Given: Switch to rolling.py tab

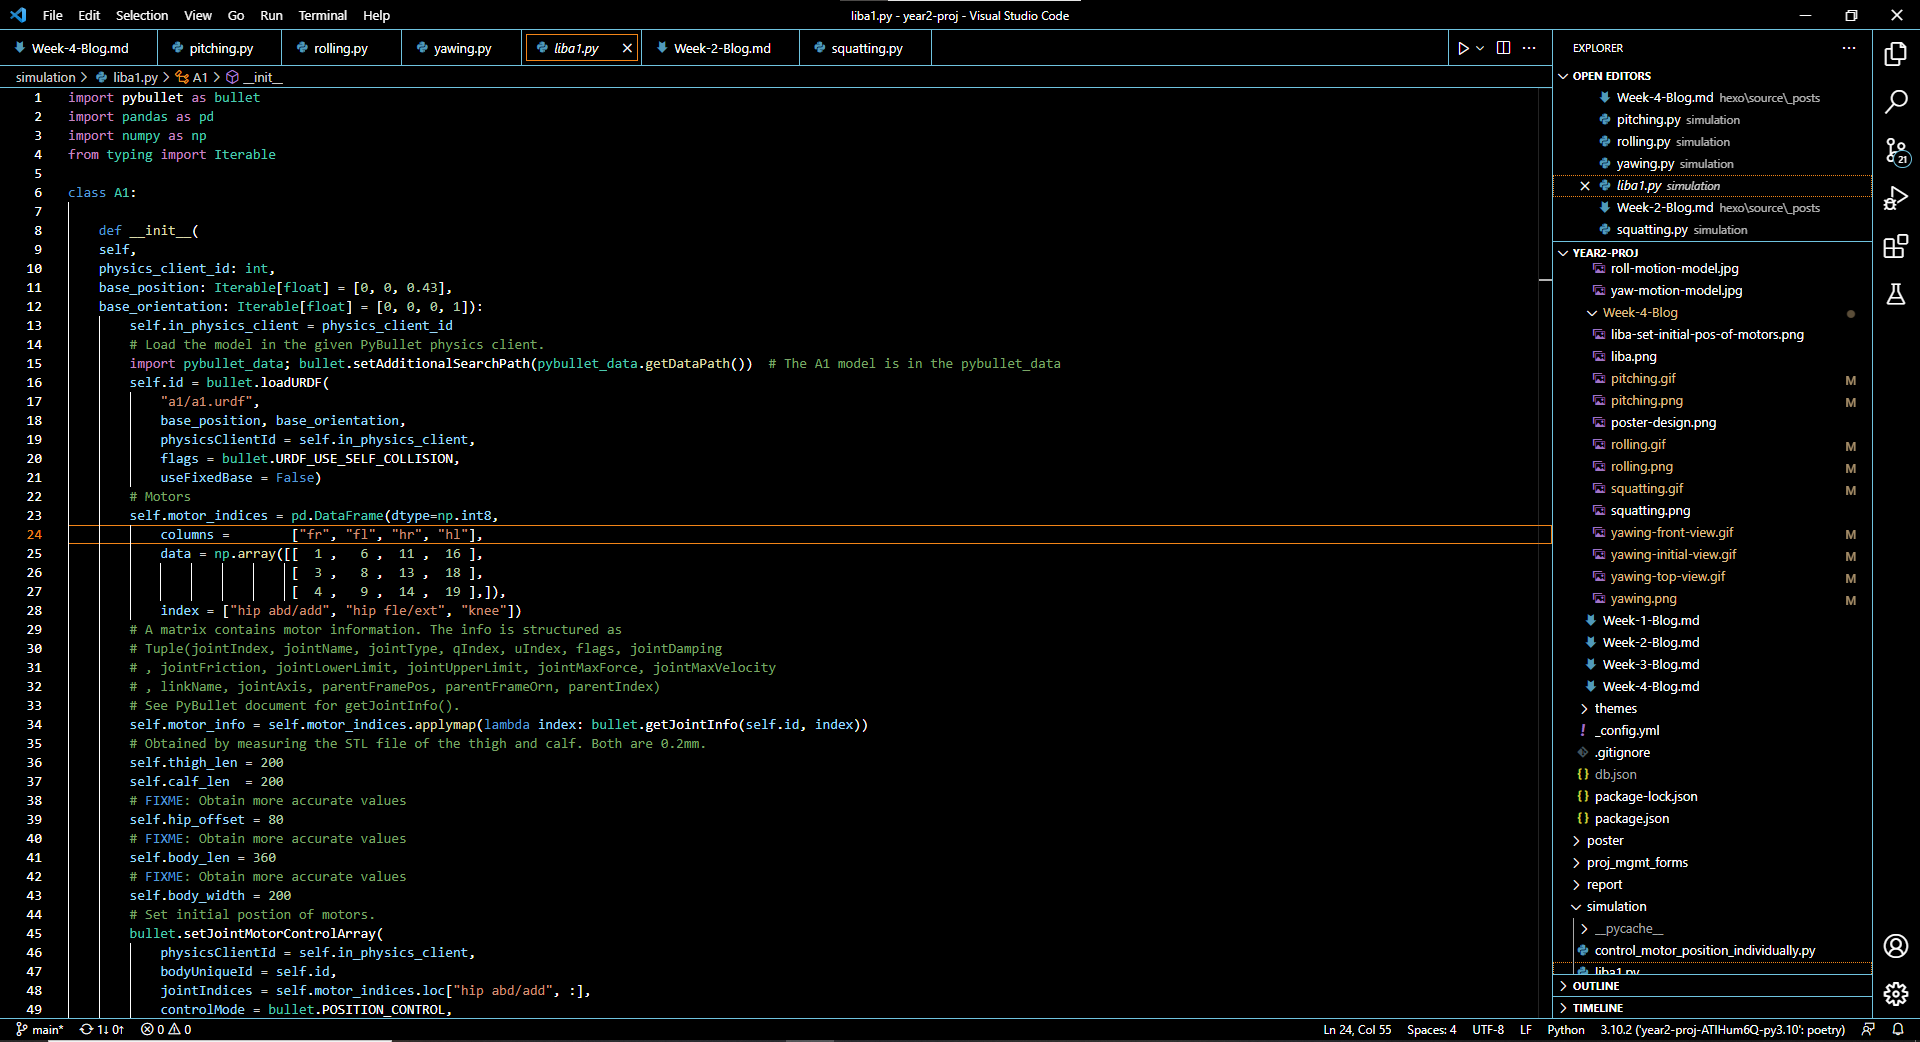Looking at the screenshot, I should (x=341, y=48).
